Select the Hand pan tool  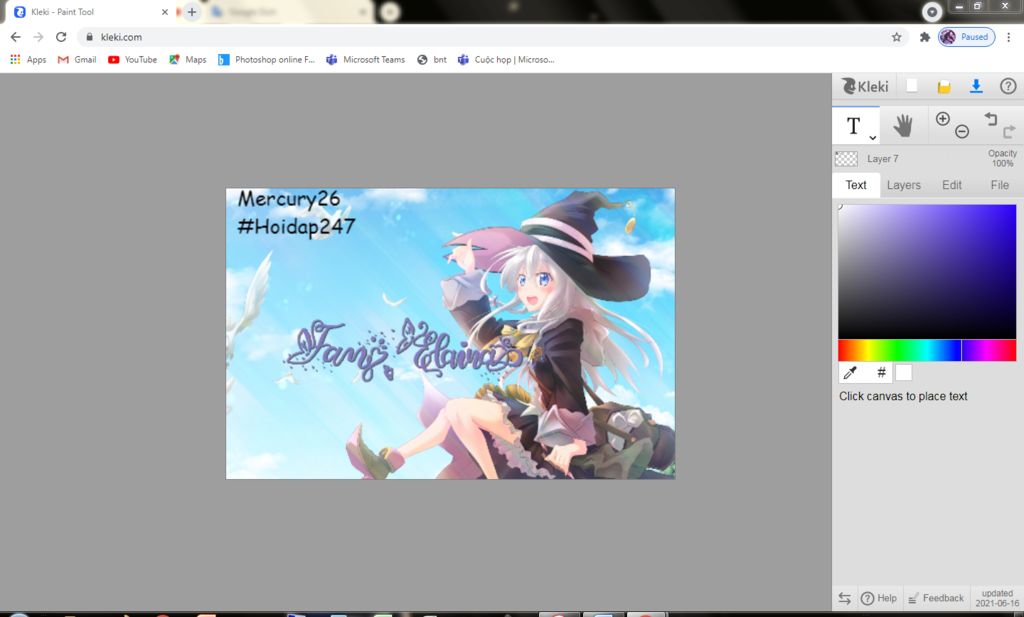tap(903, 125)
